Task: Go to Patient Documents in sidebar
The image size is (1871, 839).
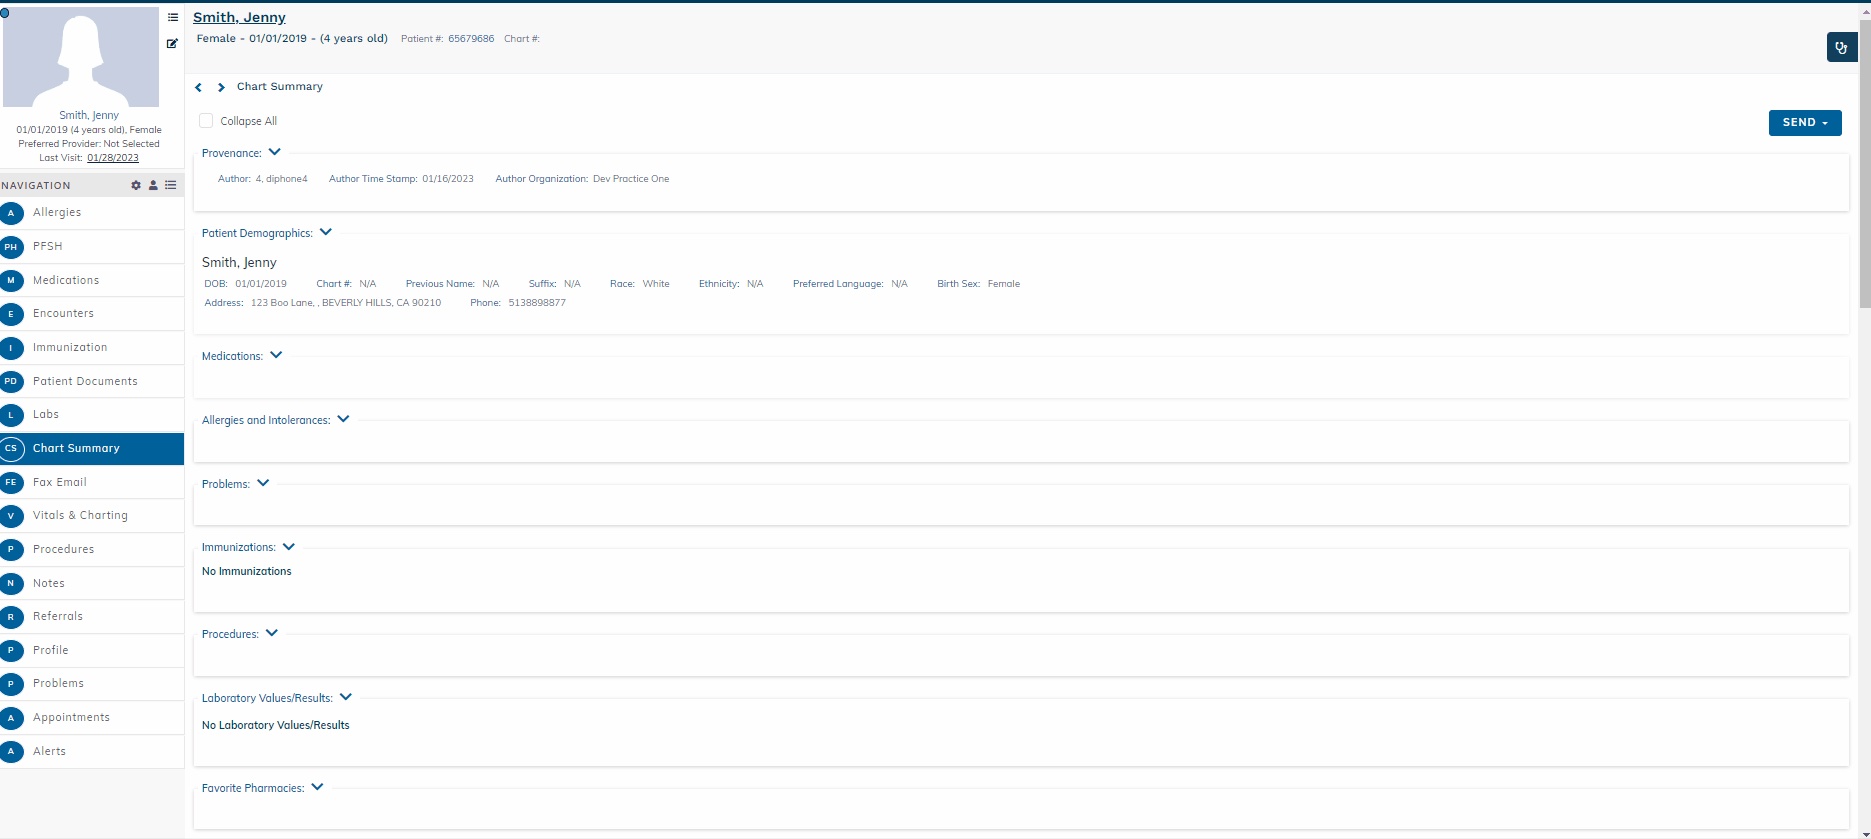Action: point(85,381)
